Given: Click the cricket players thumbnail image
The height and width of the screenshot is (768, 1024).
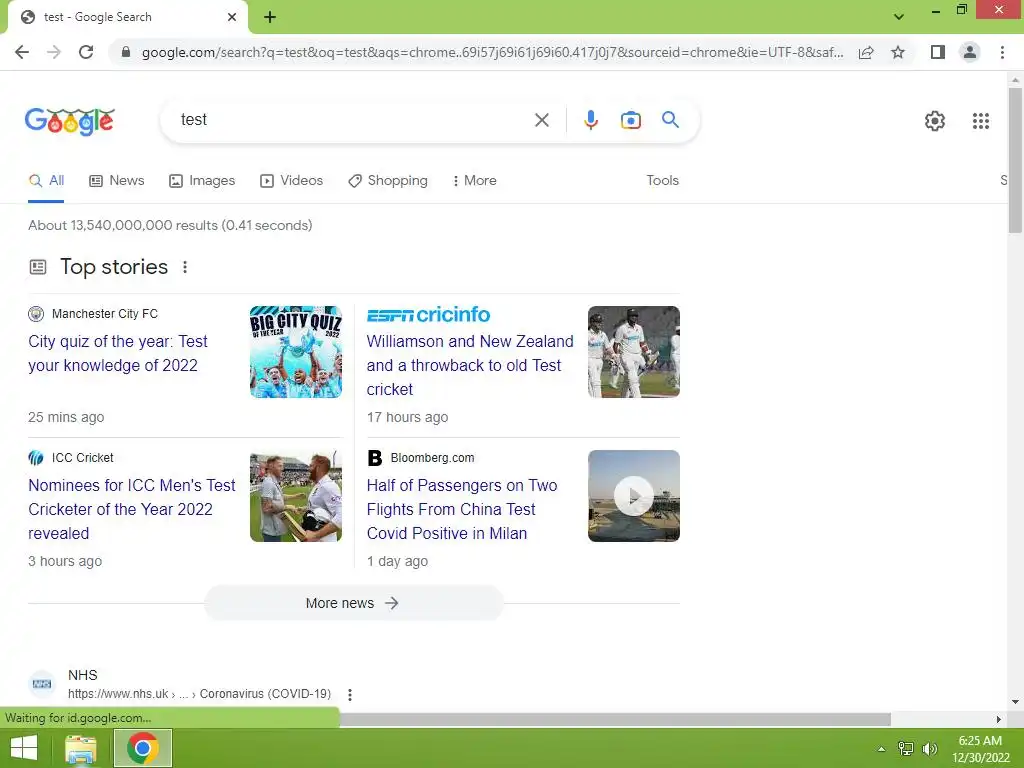Looking at the screenshot, I should pos(633,352).
